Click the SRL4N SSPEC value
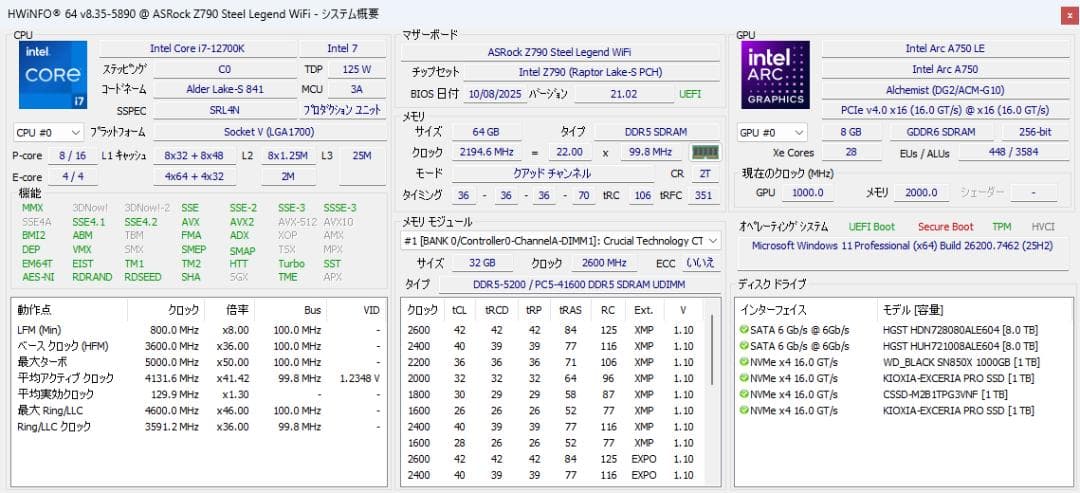This screenshot has width=1080, height=493. (x=225, y=109)
